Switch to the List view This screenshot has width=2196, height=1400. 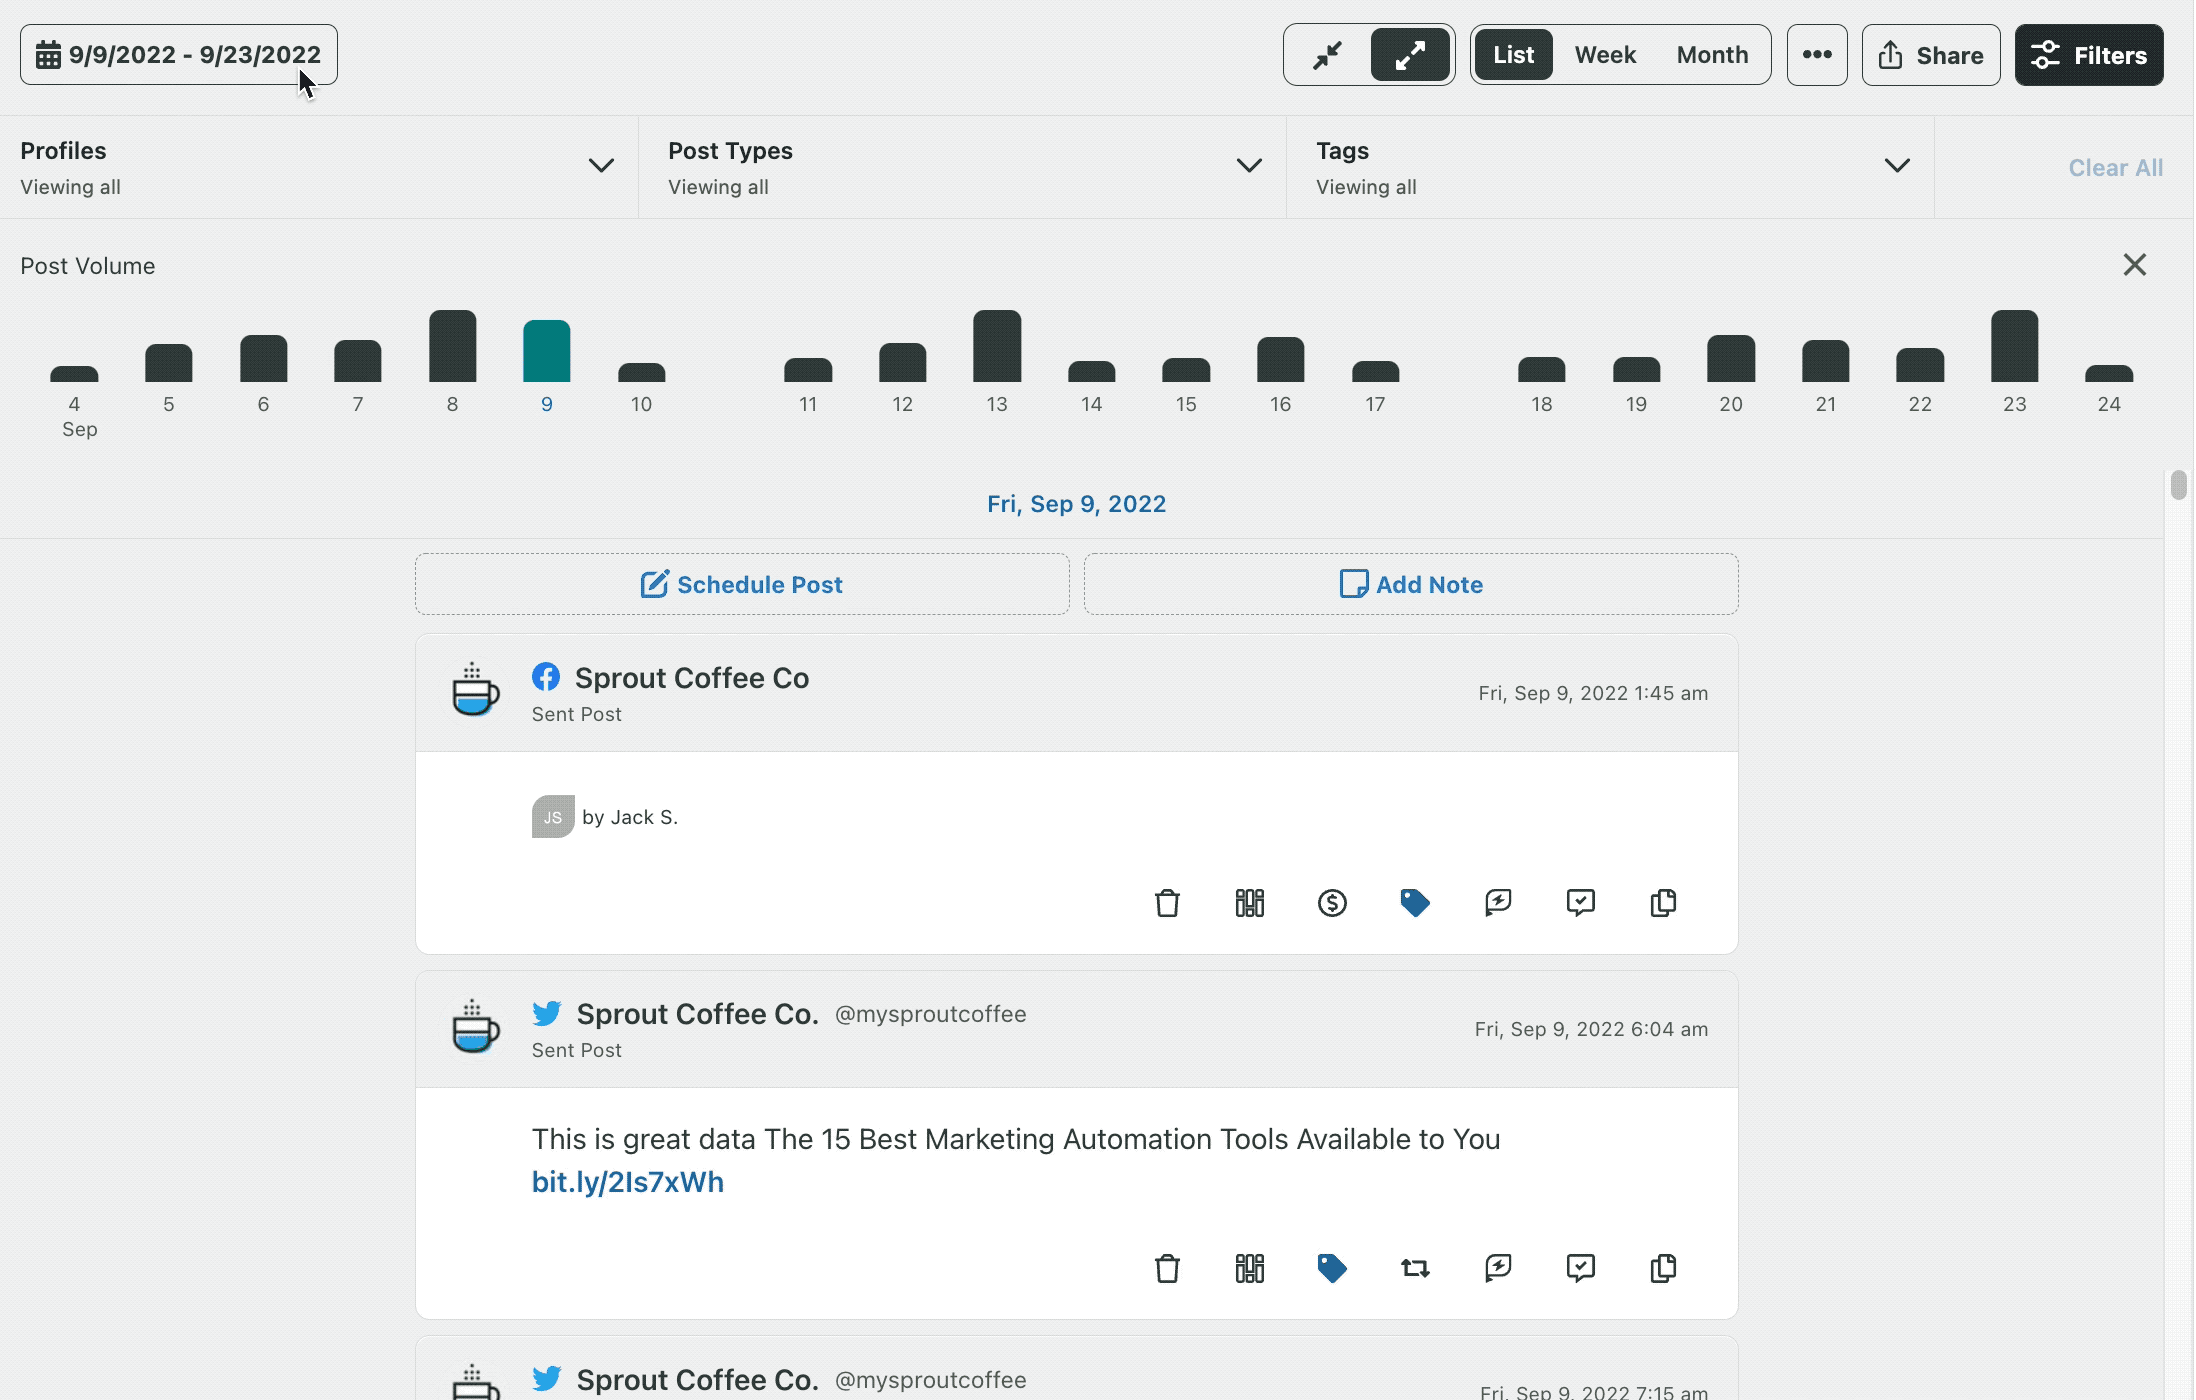coord(1513,55)
